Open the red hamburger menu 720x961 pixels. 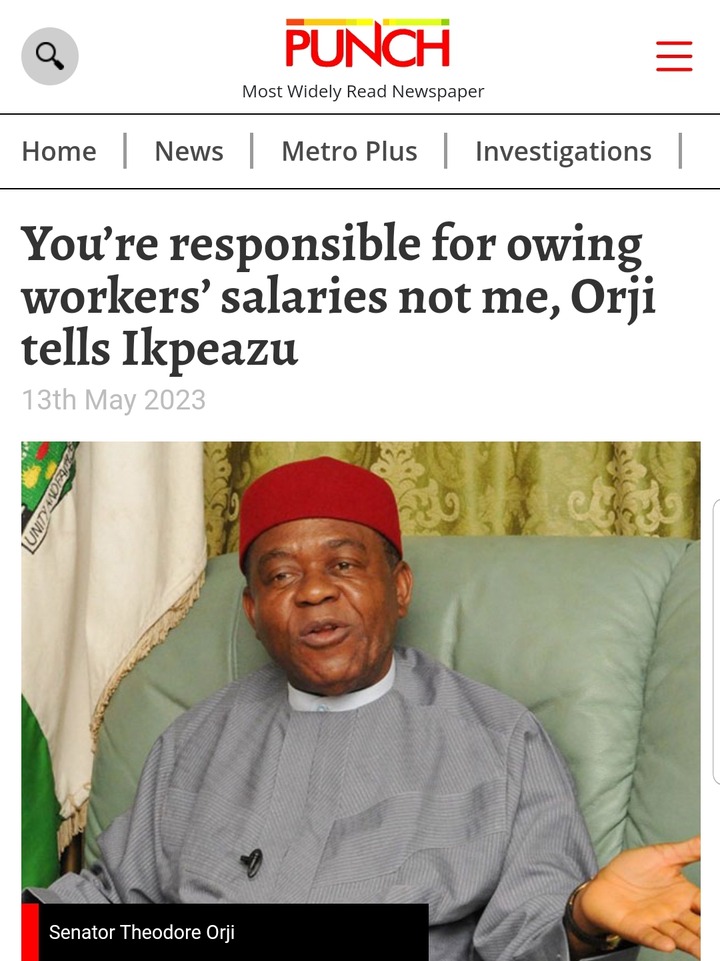[674, 56]
